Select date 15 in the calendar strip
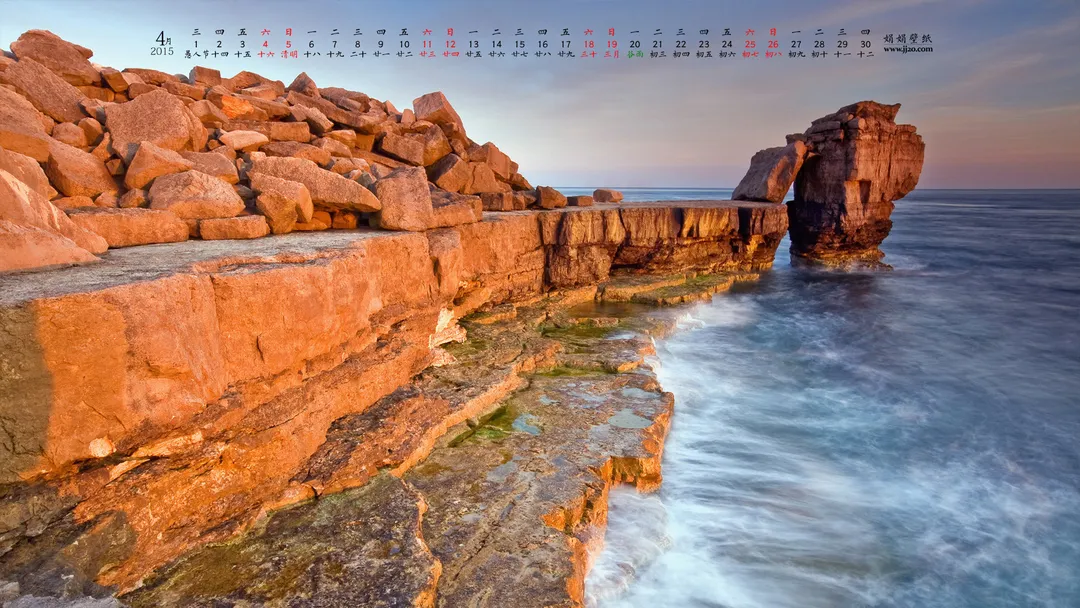 519,44
